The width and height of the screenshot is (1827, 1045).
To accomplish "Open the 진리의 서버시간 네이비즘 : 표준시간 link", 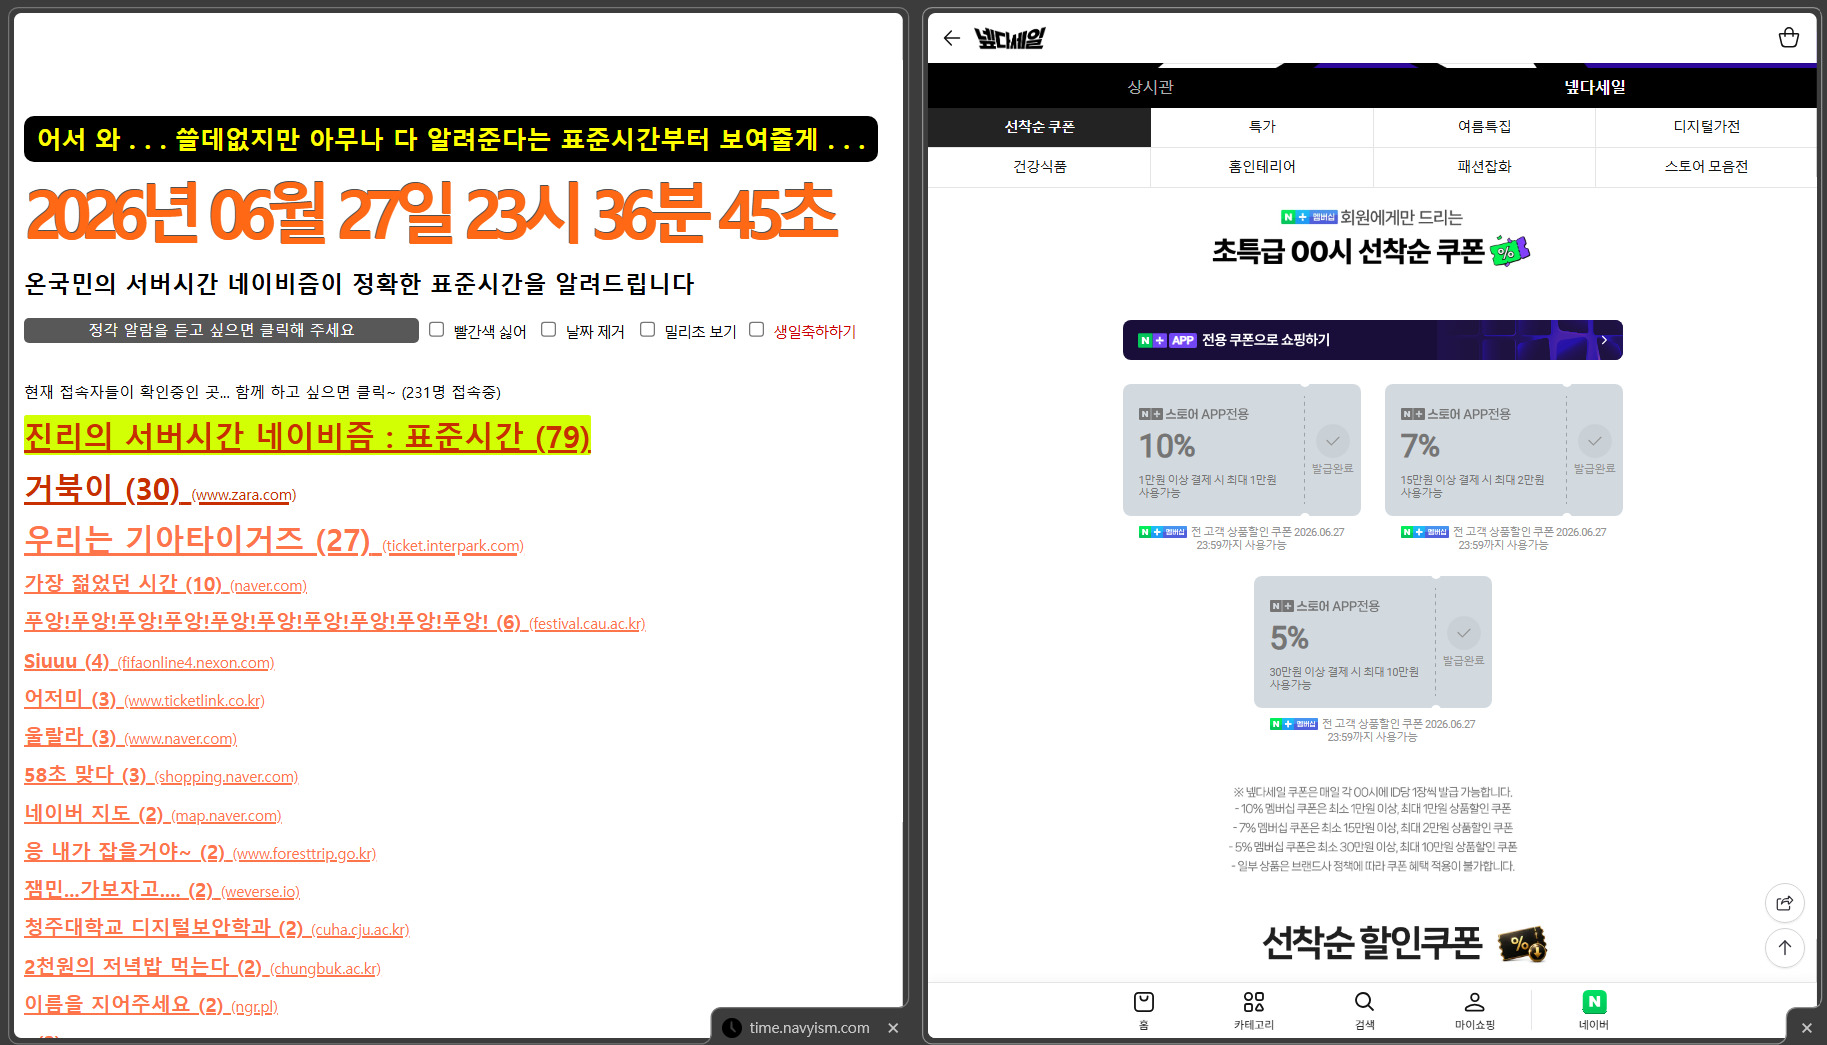I will (307, 436).
